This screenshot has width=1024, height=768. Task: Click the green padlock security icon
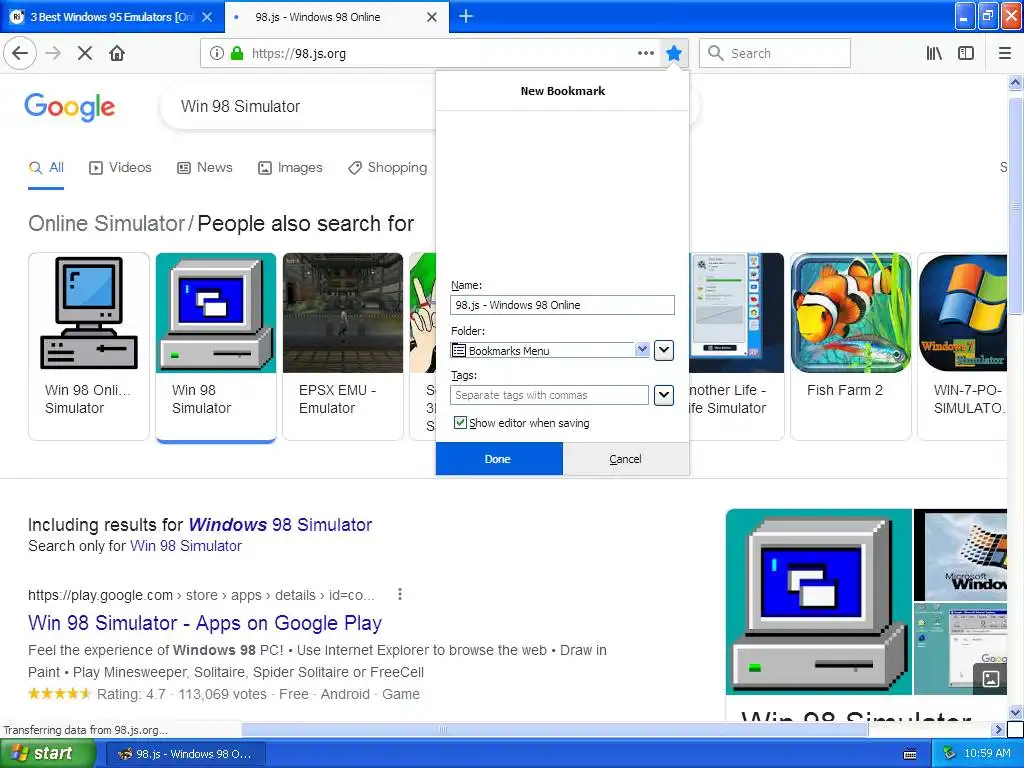click(237, 54)
